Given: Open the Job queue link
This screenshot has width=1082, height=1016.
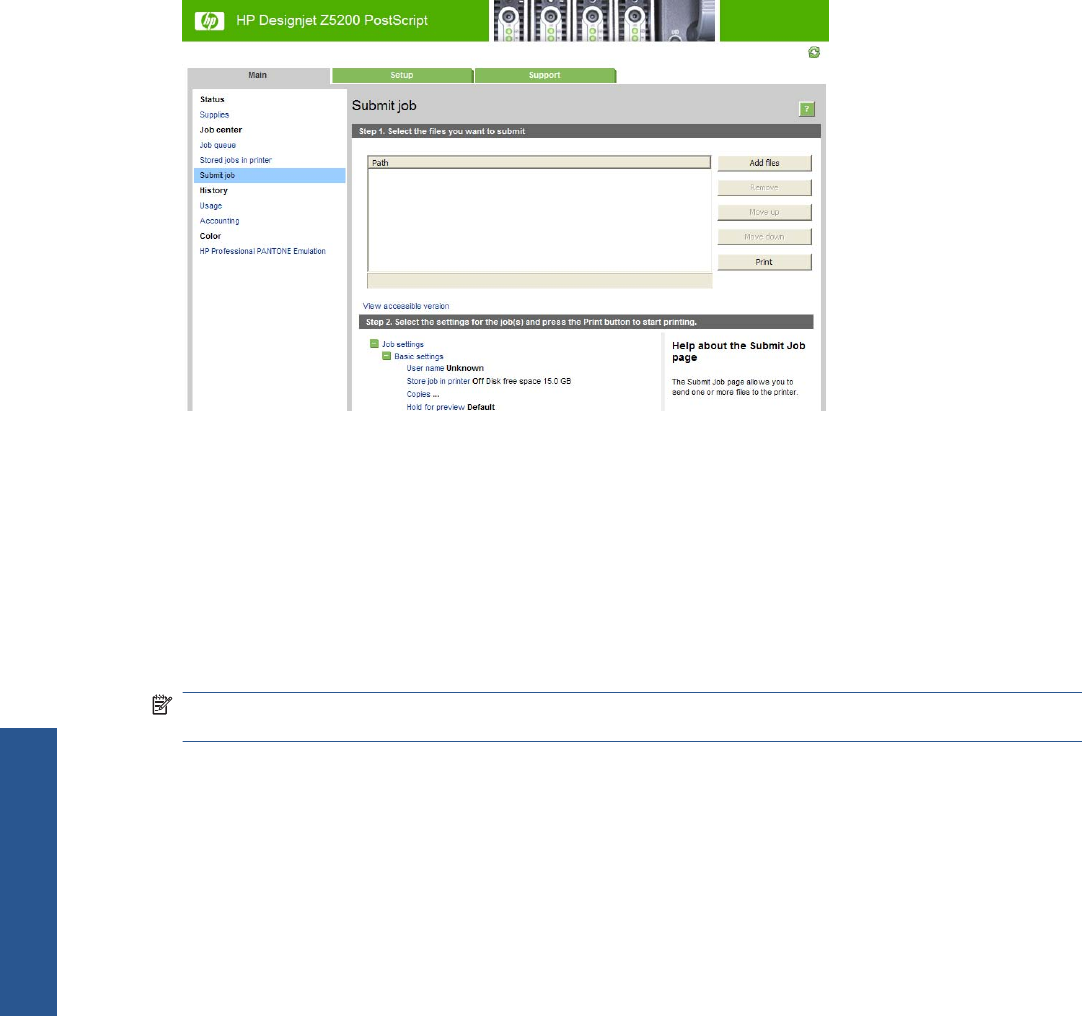Looking at the screenshot, I should [x=218, y=146].
